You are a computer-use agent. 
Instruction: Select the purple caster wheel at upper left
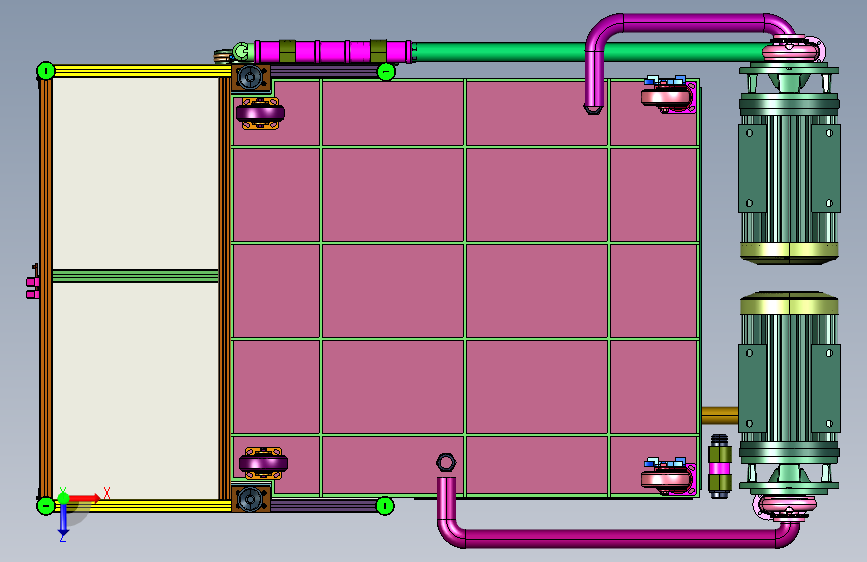(x=260, y=113)
